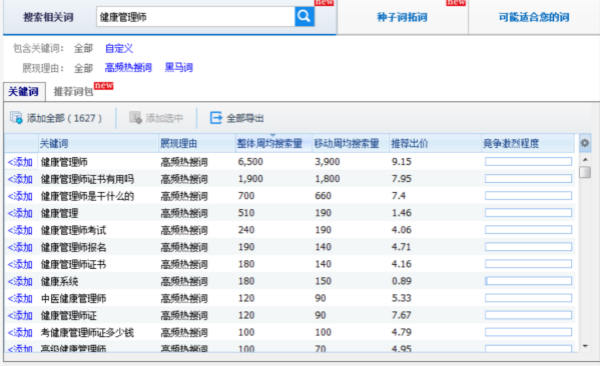The image size is (600, 366).
Task: Click competition bar for 健康管理师
Action: pyautogui.click(x=528, y=162)
